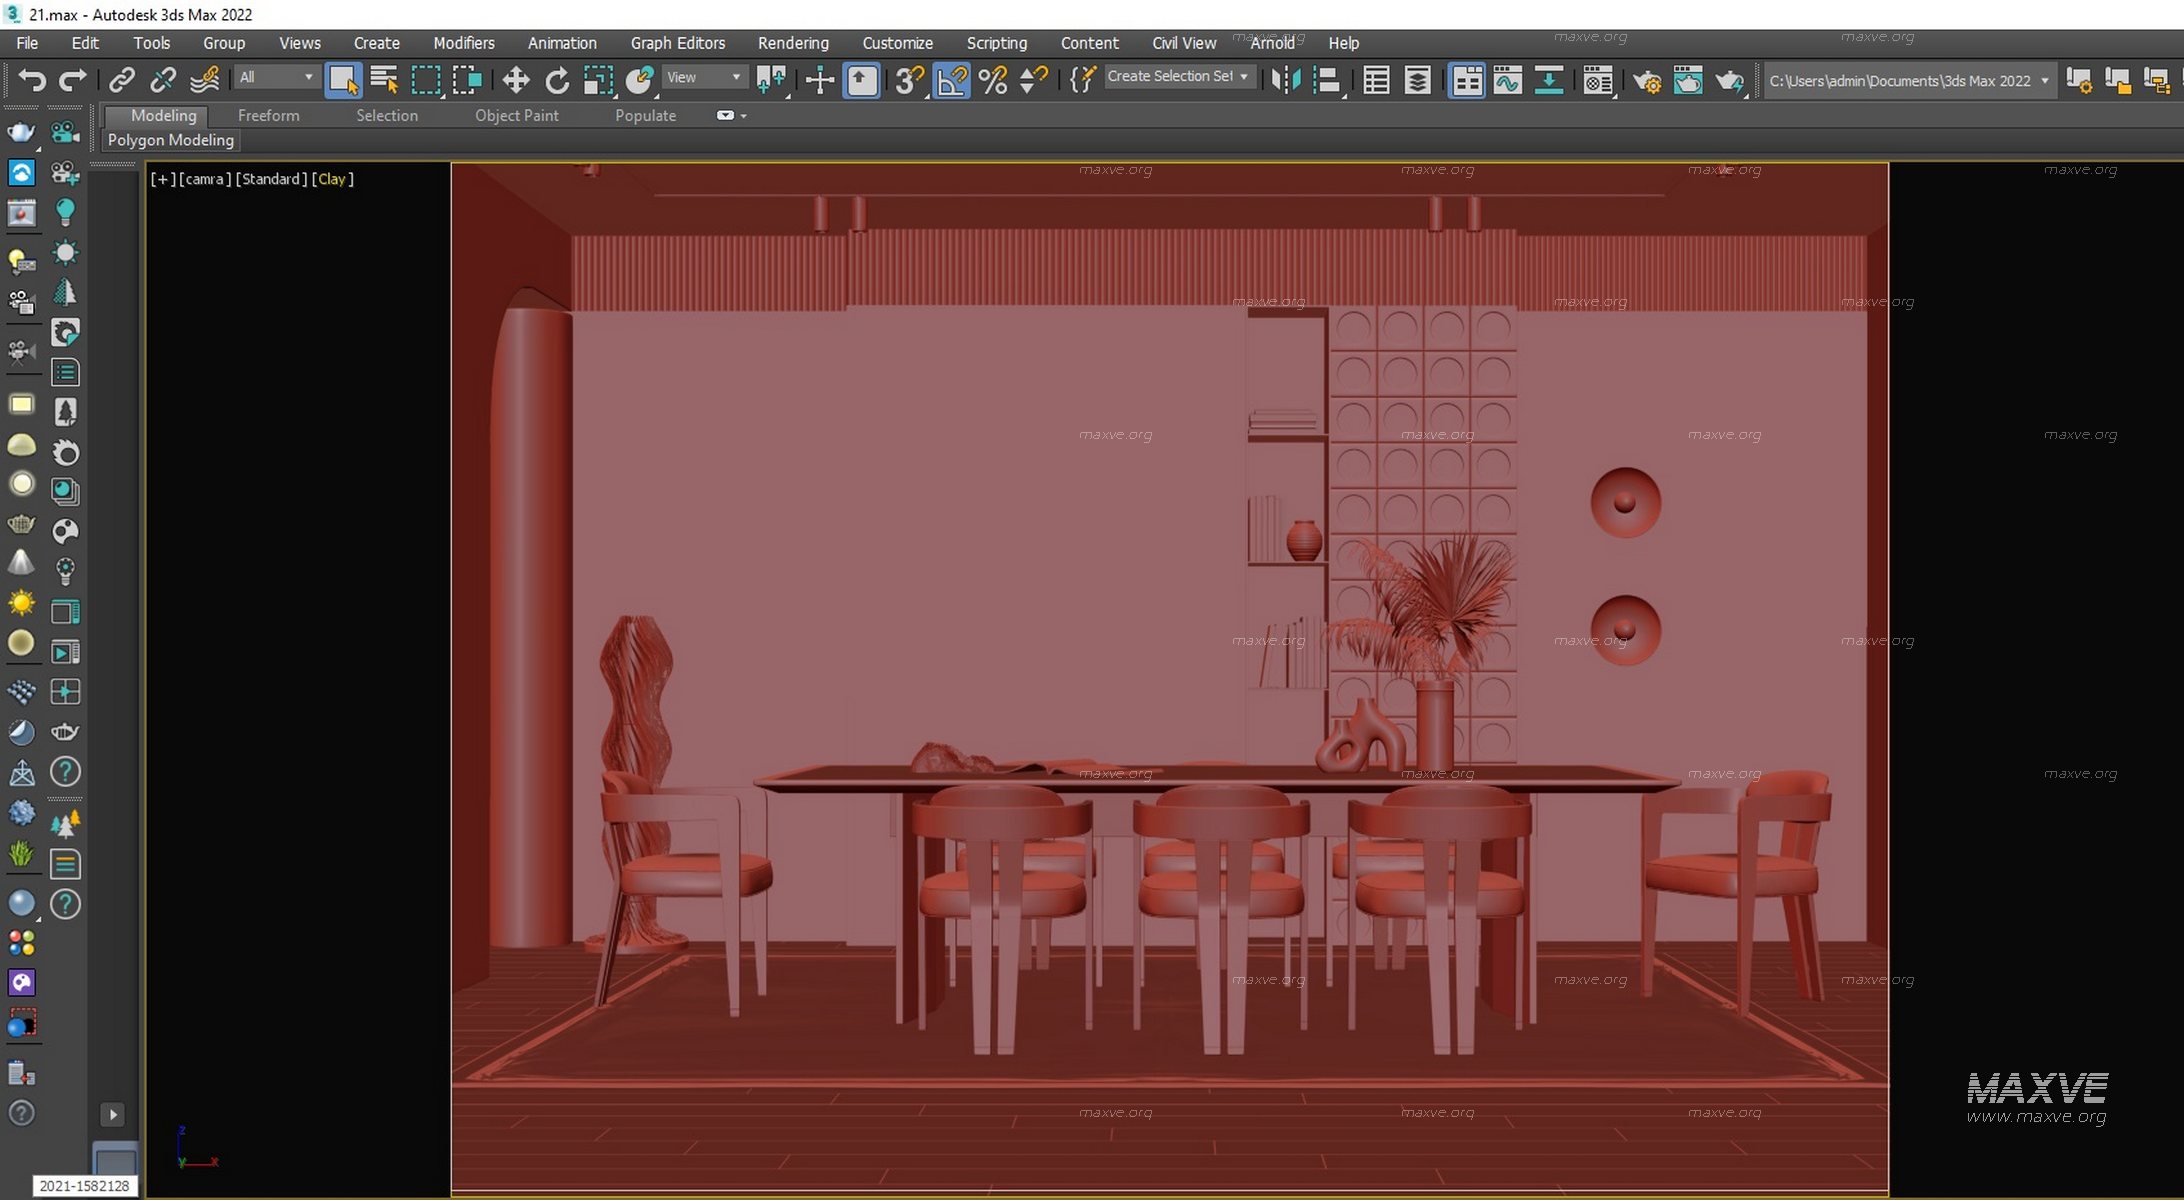Click the Clay viewport shading label
2184x1200 pixels.
tap(332, 179)
